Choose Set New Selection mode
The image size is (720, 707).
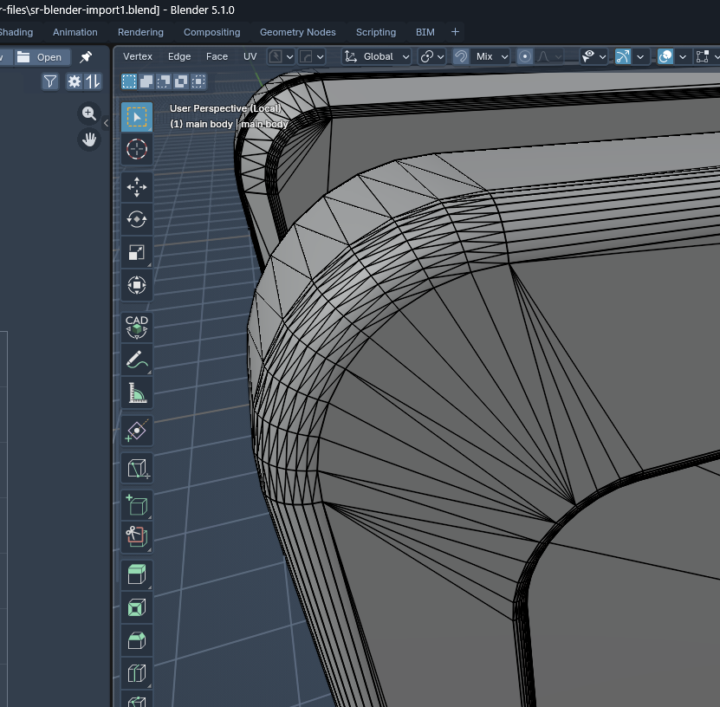pyautogui.click(x=129, y=82)
